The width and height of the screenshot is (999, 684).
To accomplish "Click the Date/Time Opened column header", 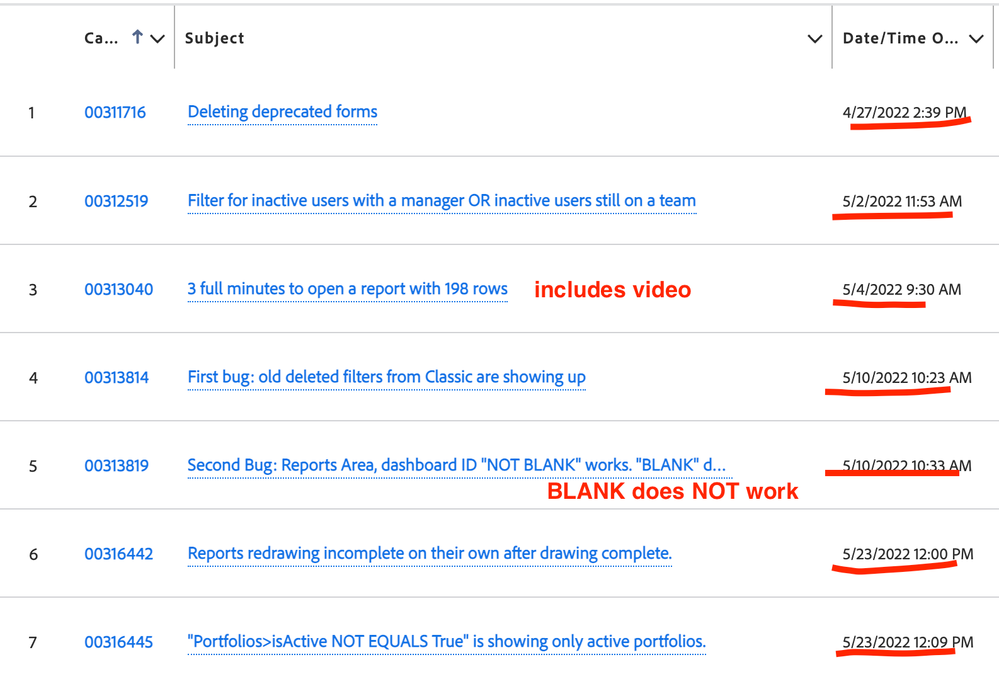I will point(900,38).
